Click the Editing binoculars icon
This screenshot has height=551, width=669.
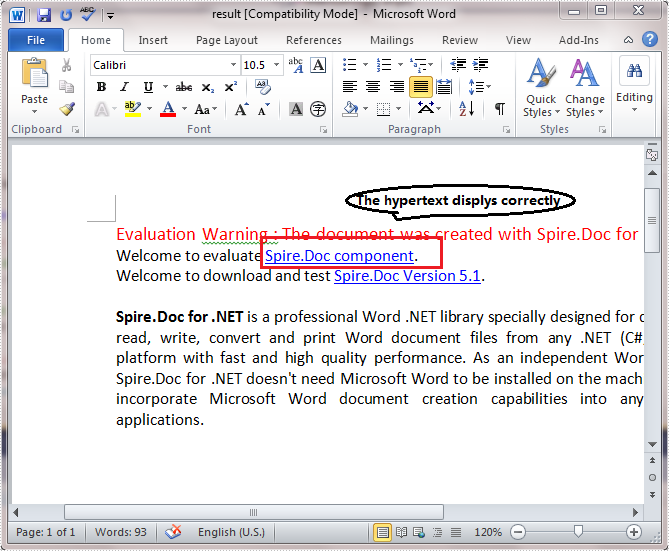click(634, 70)
